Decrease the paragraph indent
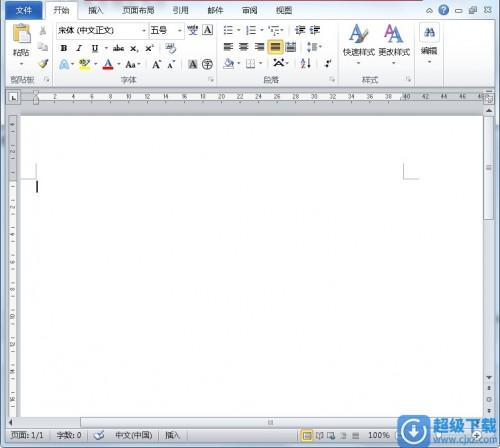The image size is (500, 448). coord(300,30)
